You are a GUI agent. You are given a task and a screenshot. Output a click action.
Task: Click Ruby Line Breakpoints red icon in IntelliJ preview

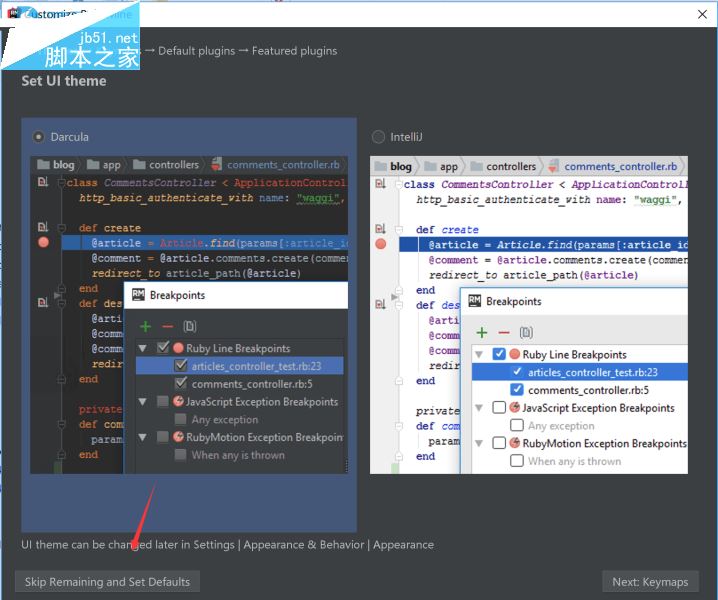(x=515, y=354)
